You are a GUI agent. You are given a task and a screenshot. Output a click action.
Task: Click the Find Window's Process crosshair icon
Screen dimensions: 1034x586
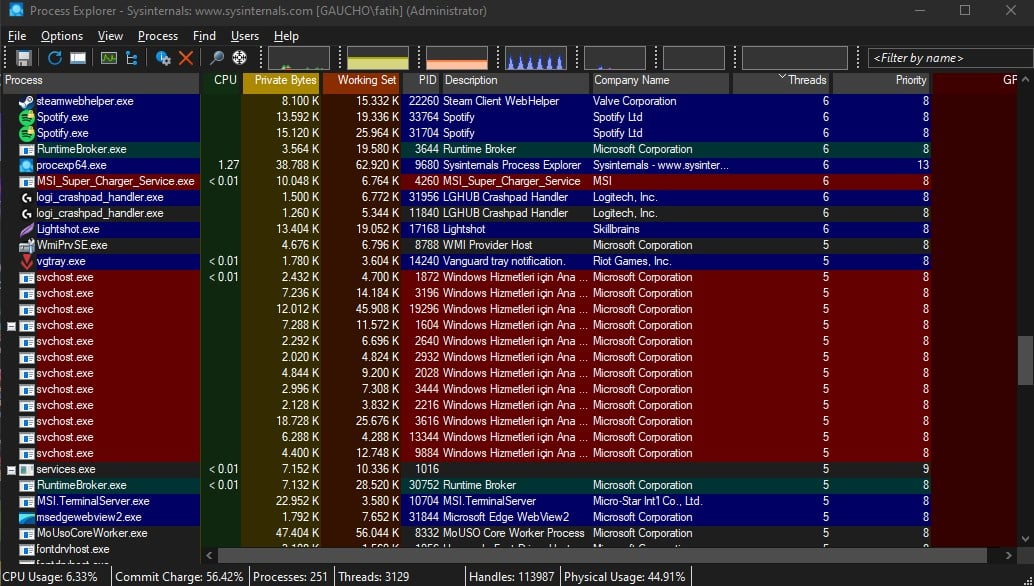pos(239,58)
